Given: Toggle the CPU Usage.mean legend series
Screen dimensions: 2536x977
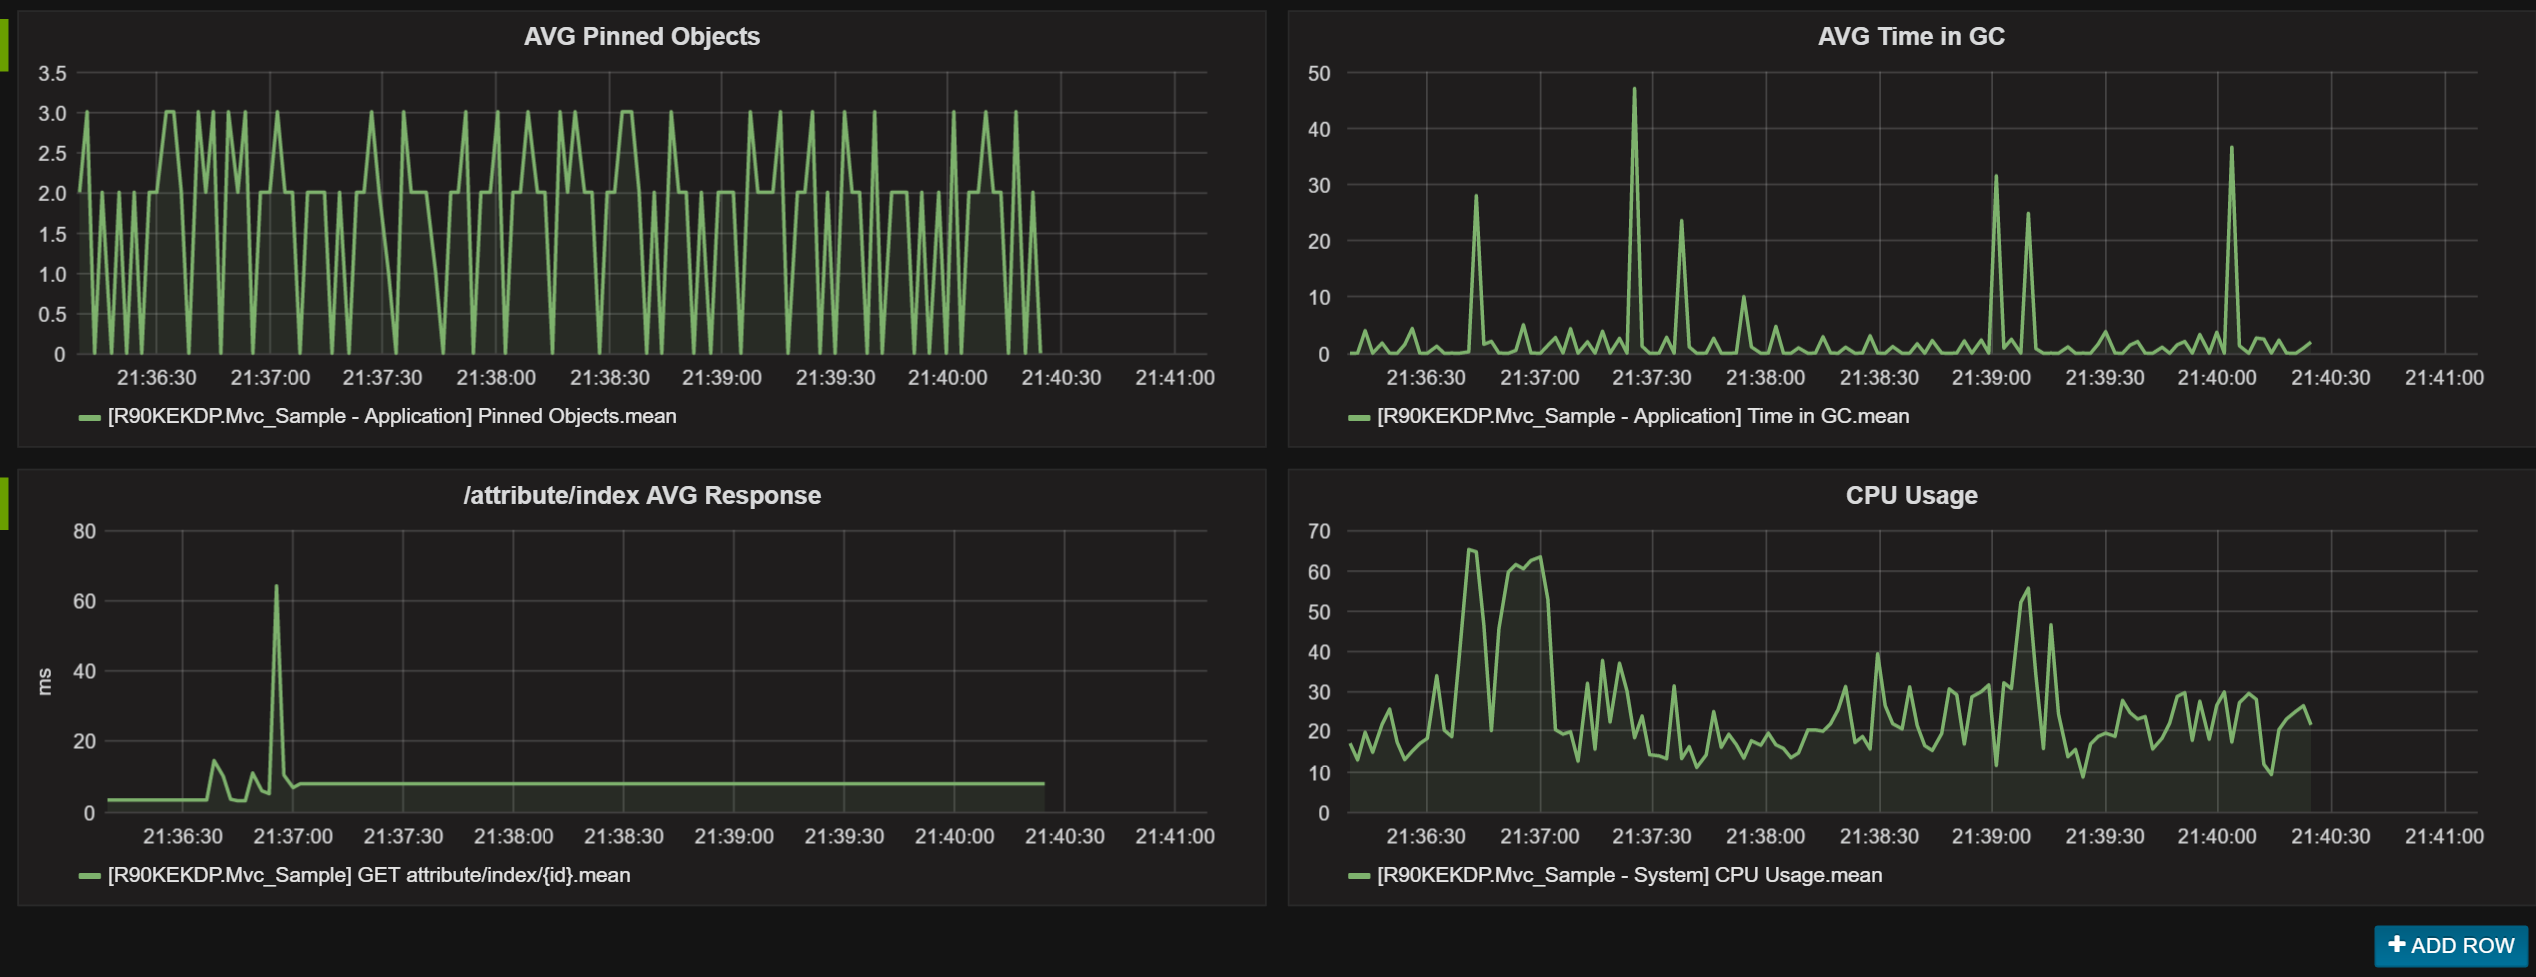Looking at the screenshot, I should 1629,875.
